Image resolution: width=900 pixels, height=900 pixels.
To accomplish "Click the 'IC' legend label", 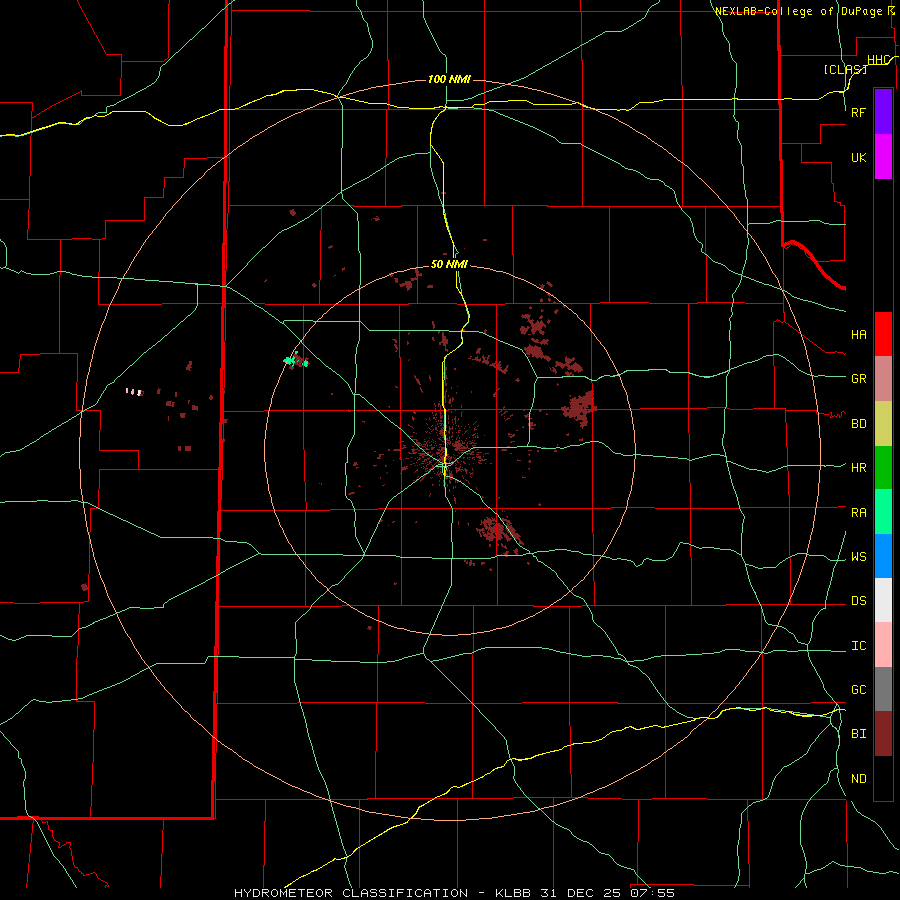I will point(859,646).
